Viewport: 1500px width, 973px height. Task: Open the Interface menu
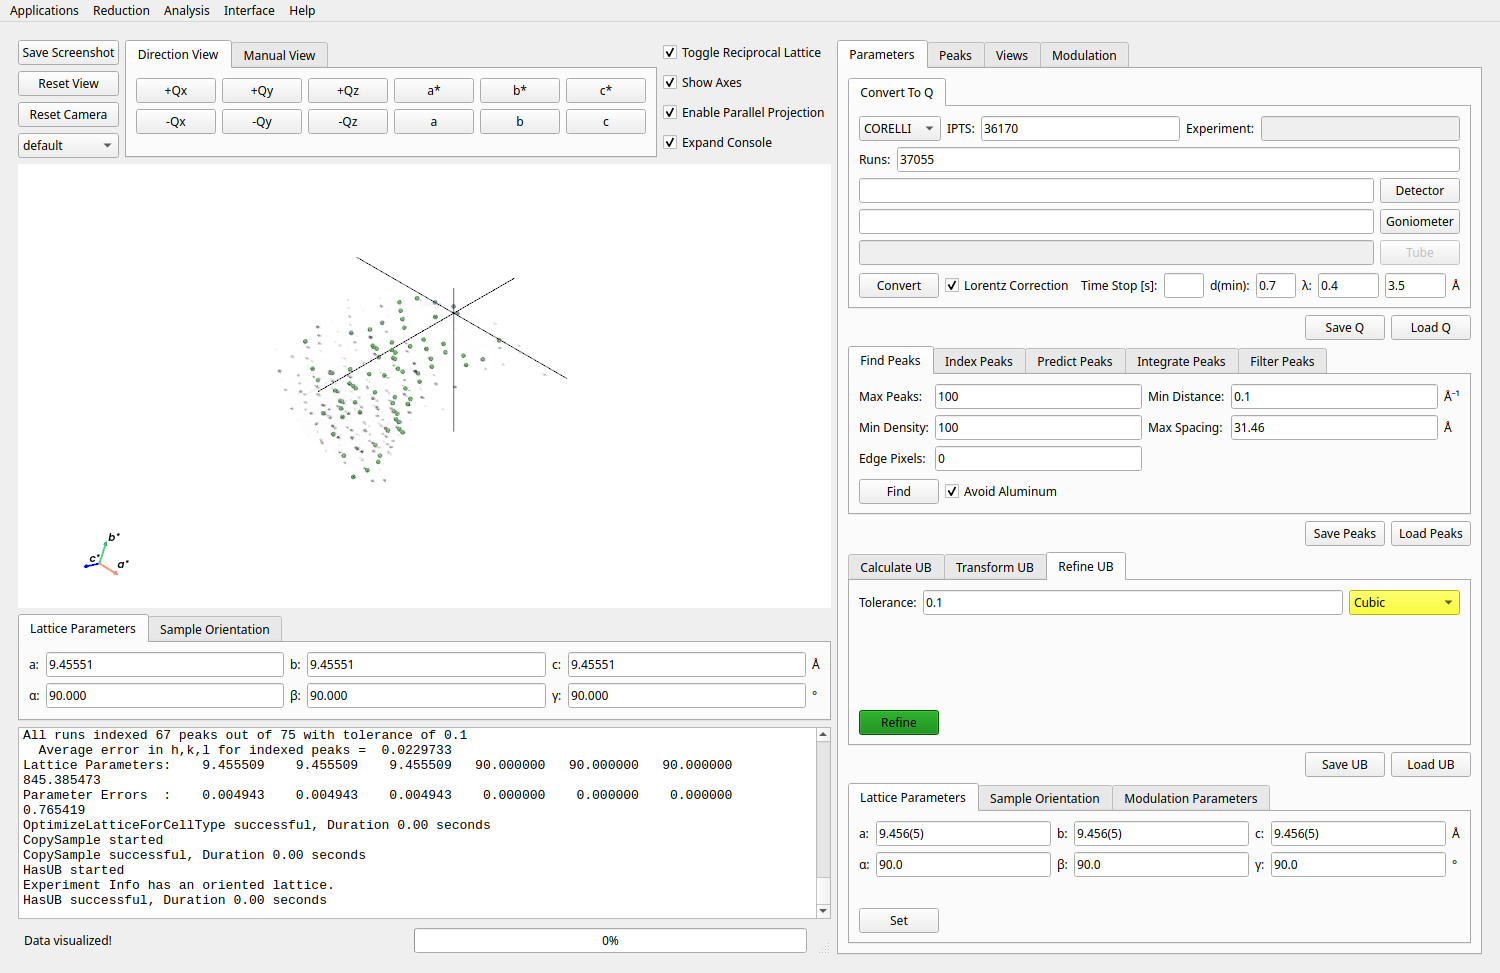point(249,10)
